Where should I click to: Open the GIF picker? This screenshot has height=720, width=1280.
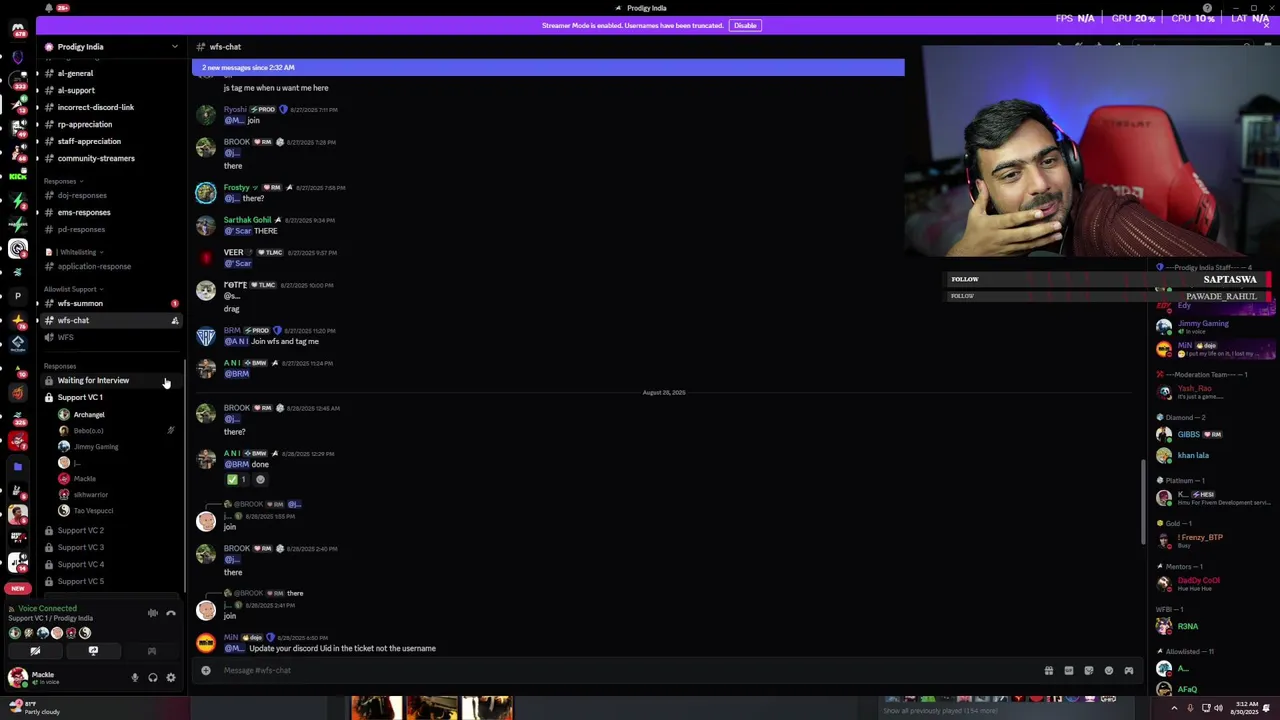[1069, 670]
